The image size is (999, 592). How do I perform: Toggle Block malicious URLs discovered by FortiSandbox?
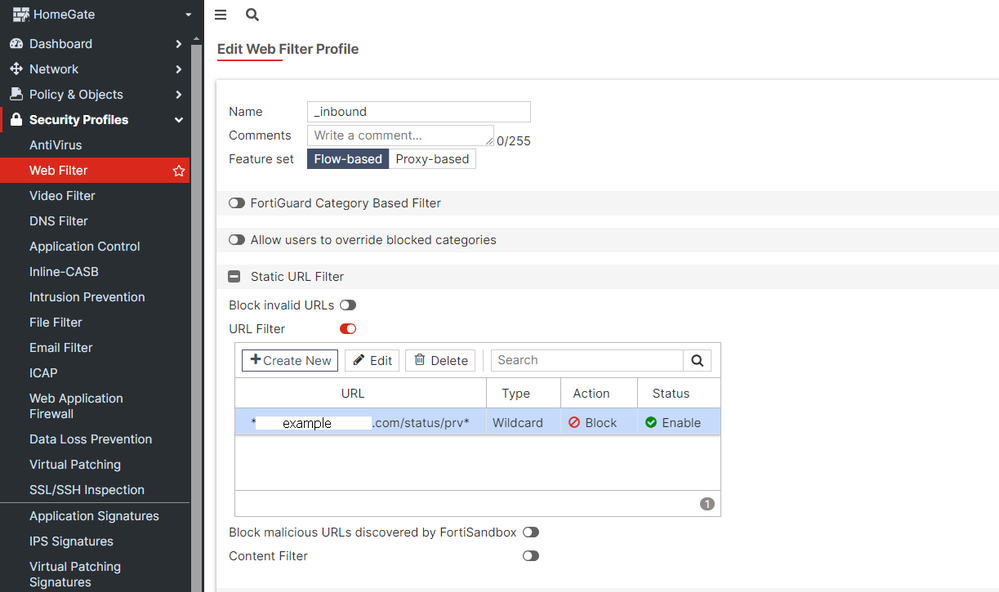tap(531, 532)
